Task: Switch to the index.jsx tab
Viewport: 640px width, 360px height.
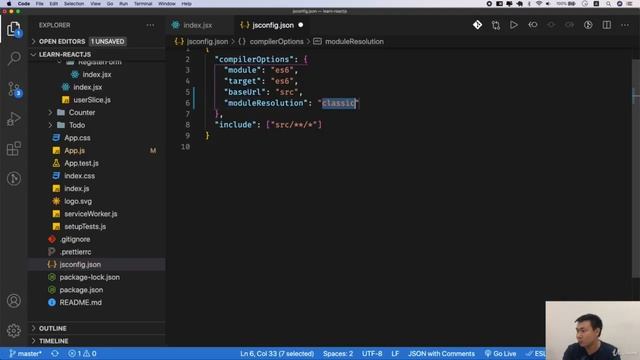Action: point(198,25)
